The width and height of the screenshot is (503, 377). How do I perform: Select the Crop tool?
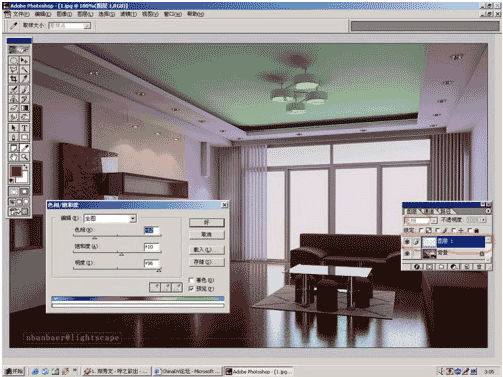(x=14, y=79)
